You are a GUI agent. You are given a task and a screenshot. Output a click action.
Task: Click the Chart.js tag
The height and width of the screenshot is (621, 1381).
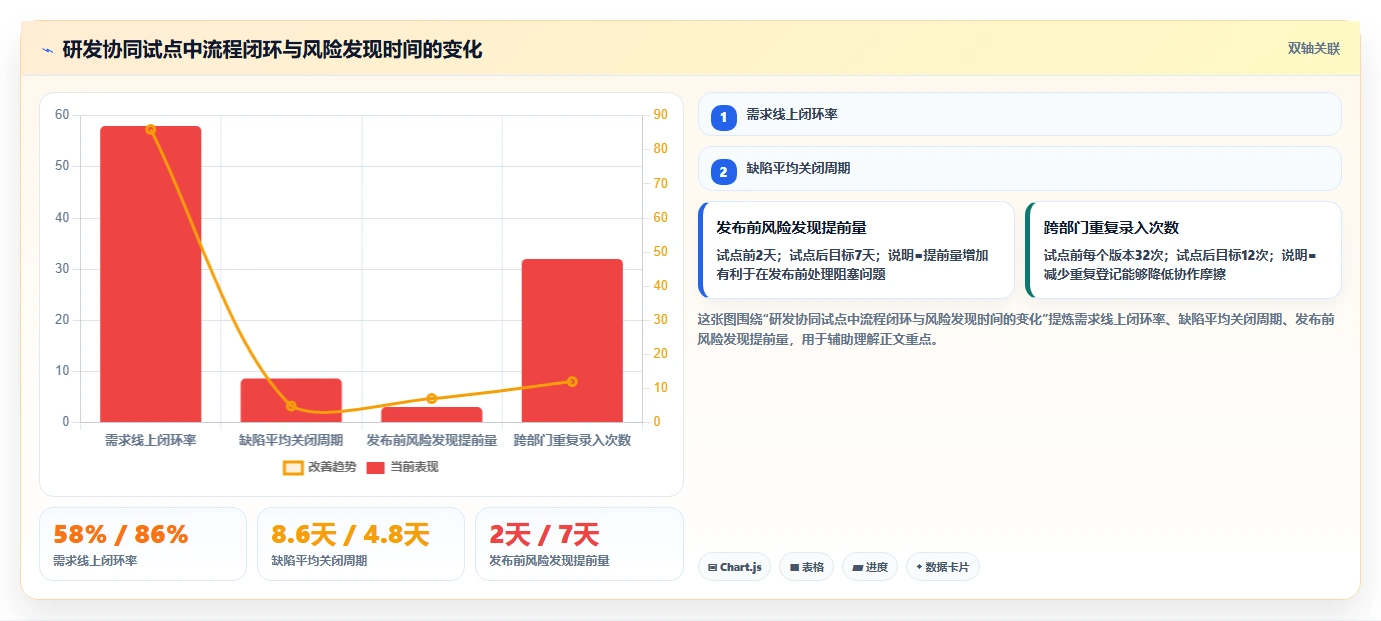tap(734, 567)
